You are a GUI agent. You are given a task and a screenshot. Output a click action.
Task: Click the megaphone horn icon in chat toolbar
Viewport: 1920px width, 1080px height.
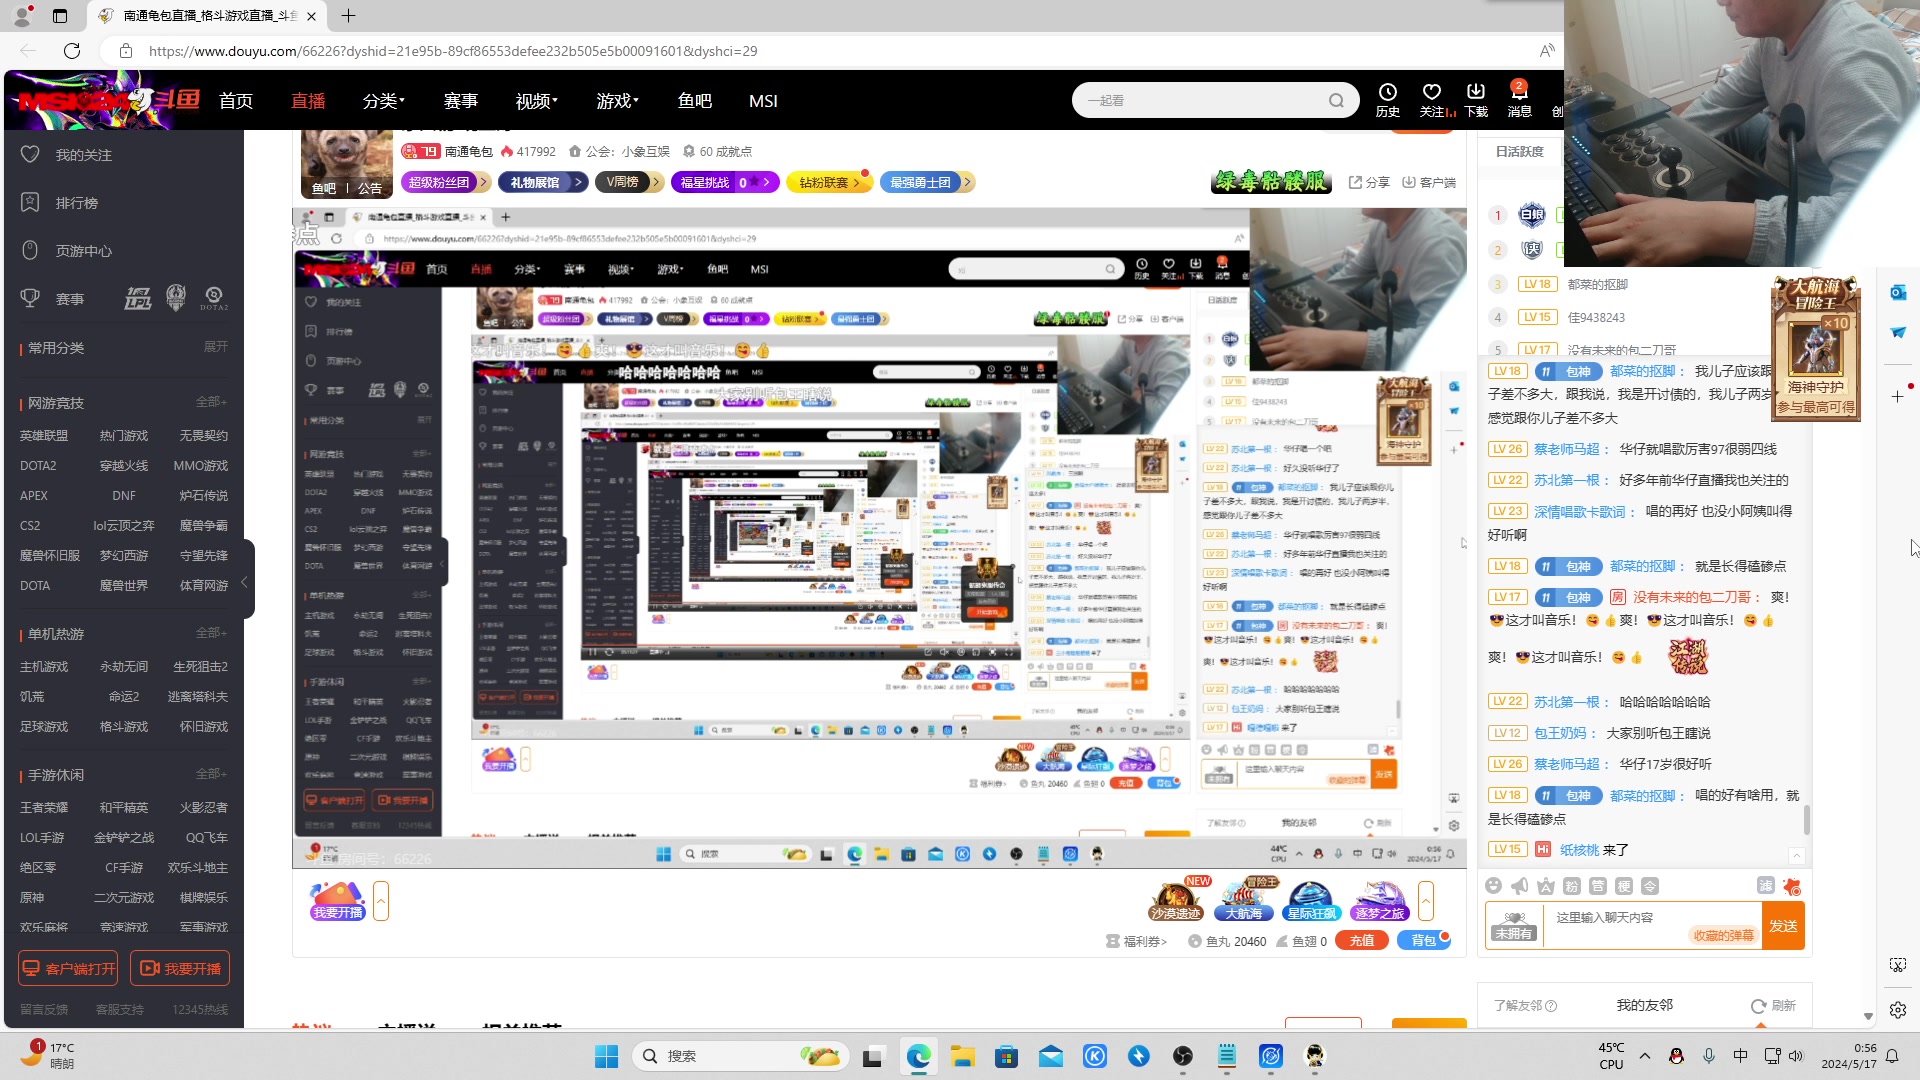coord(1519,886)
